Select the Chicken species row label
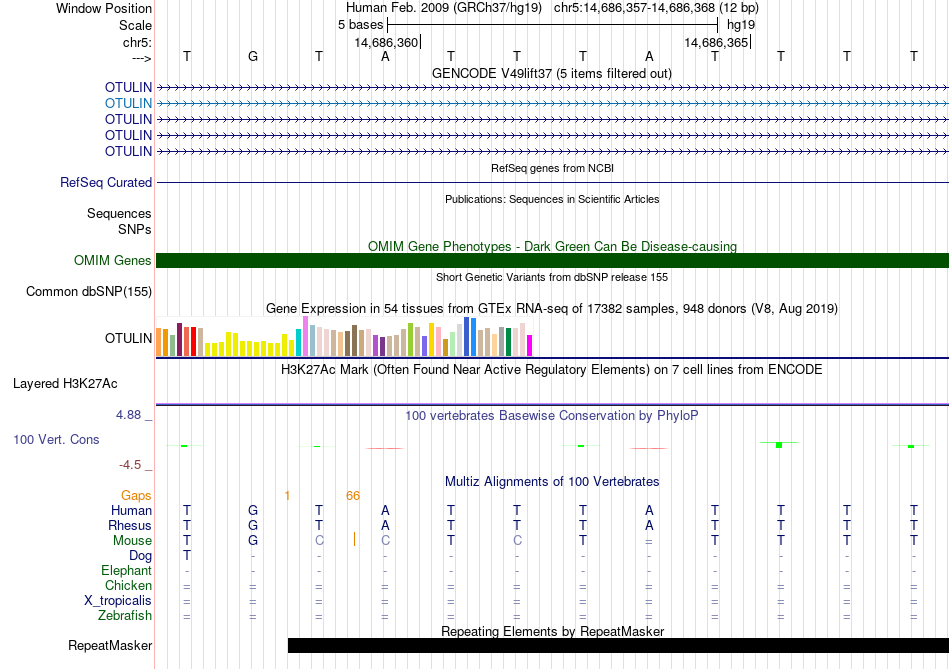 pyautogui.click(x=128, y=585)
